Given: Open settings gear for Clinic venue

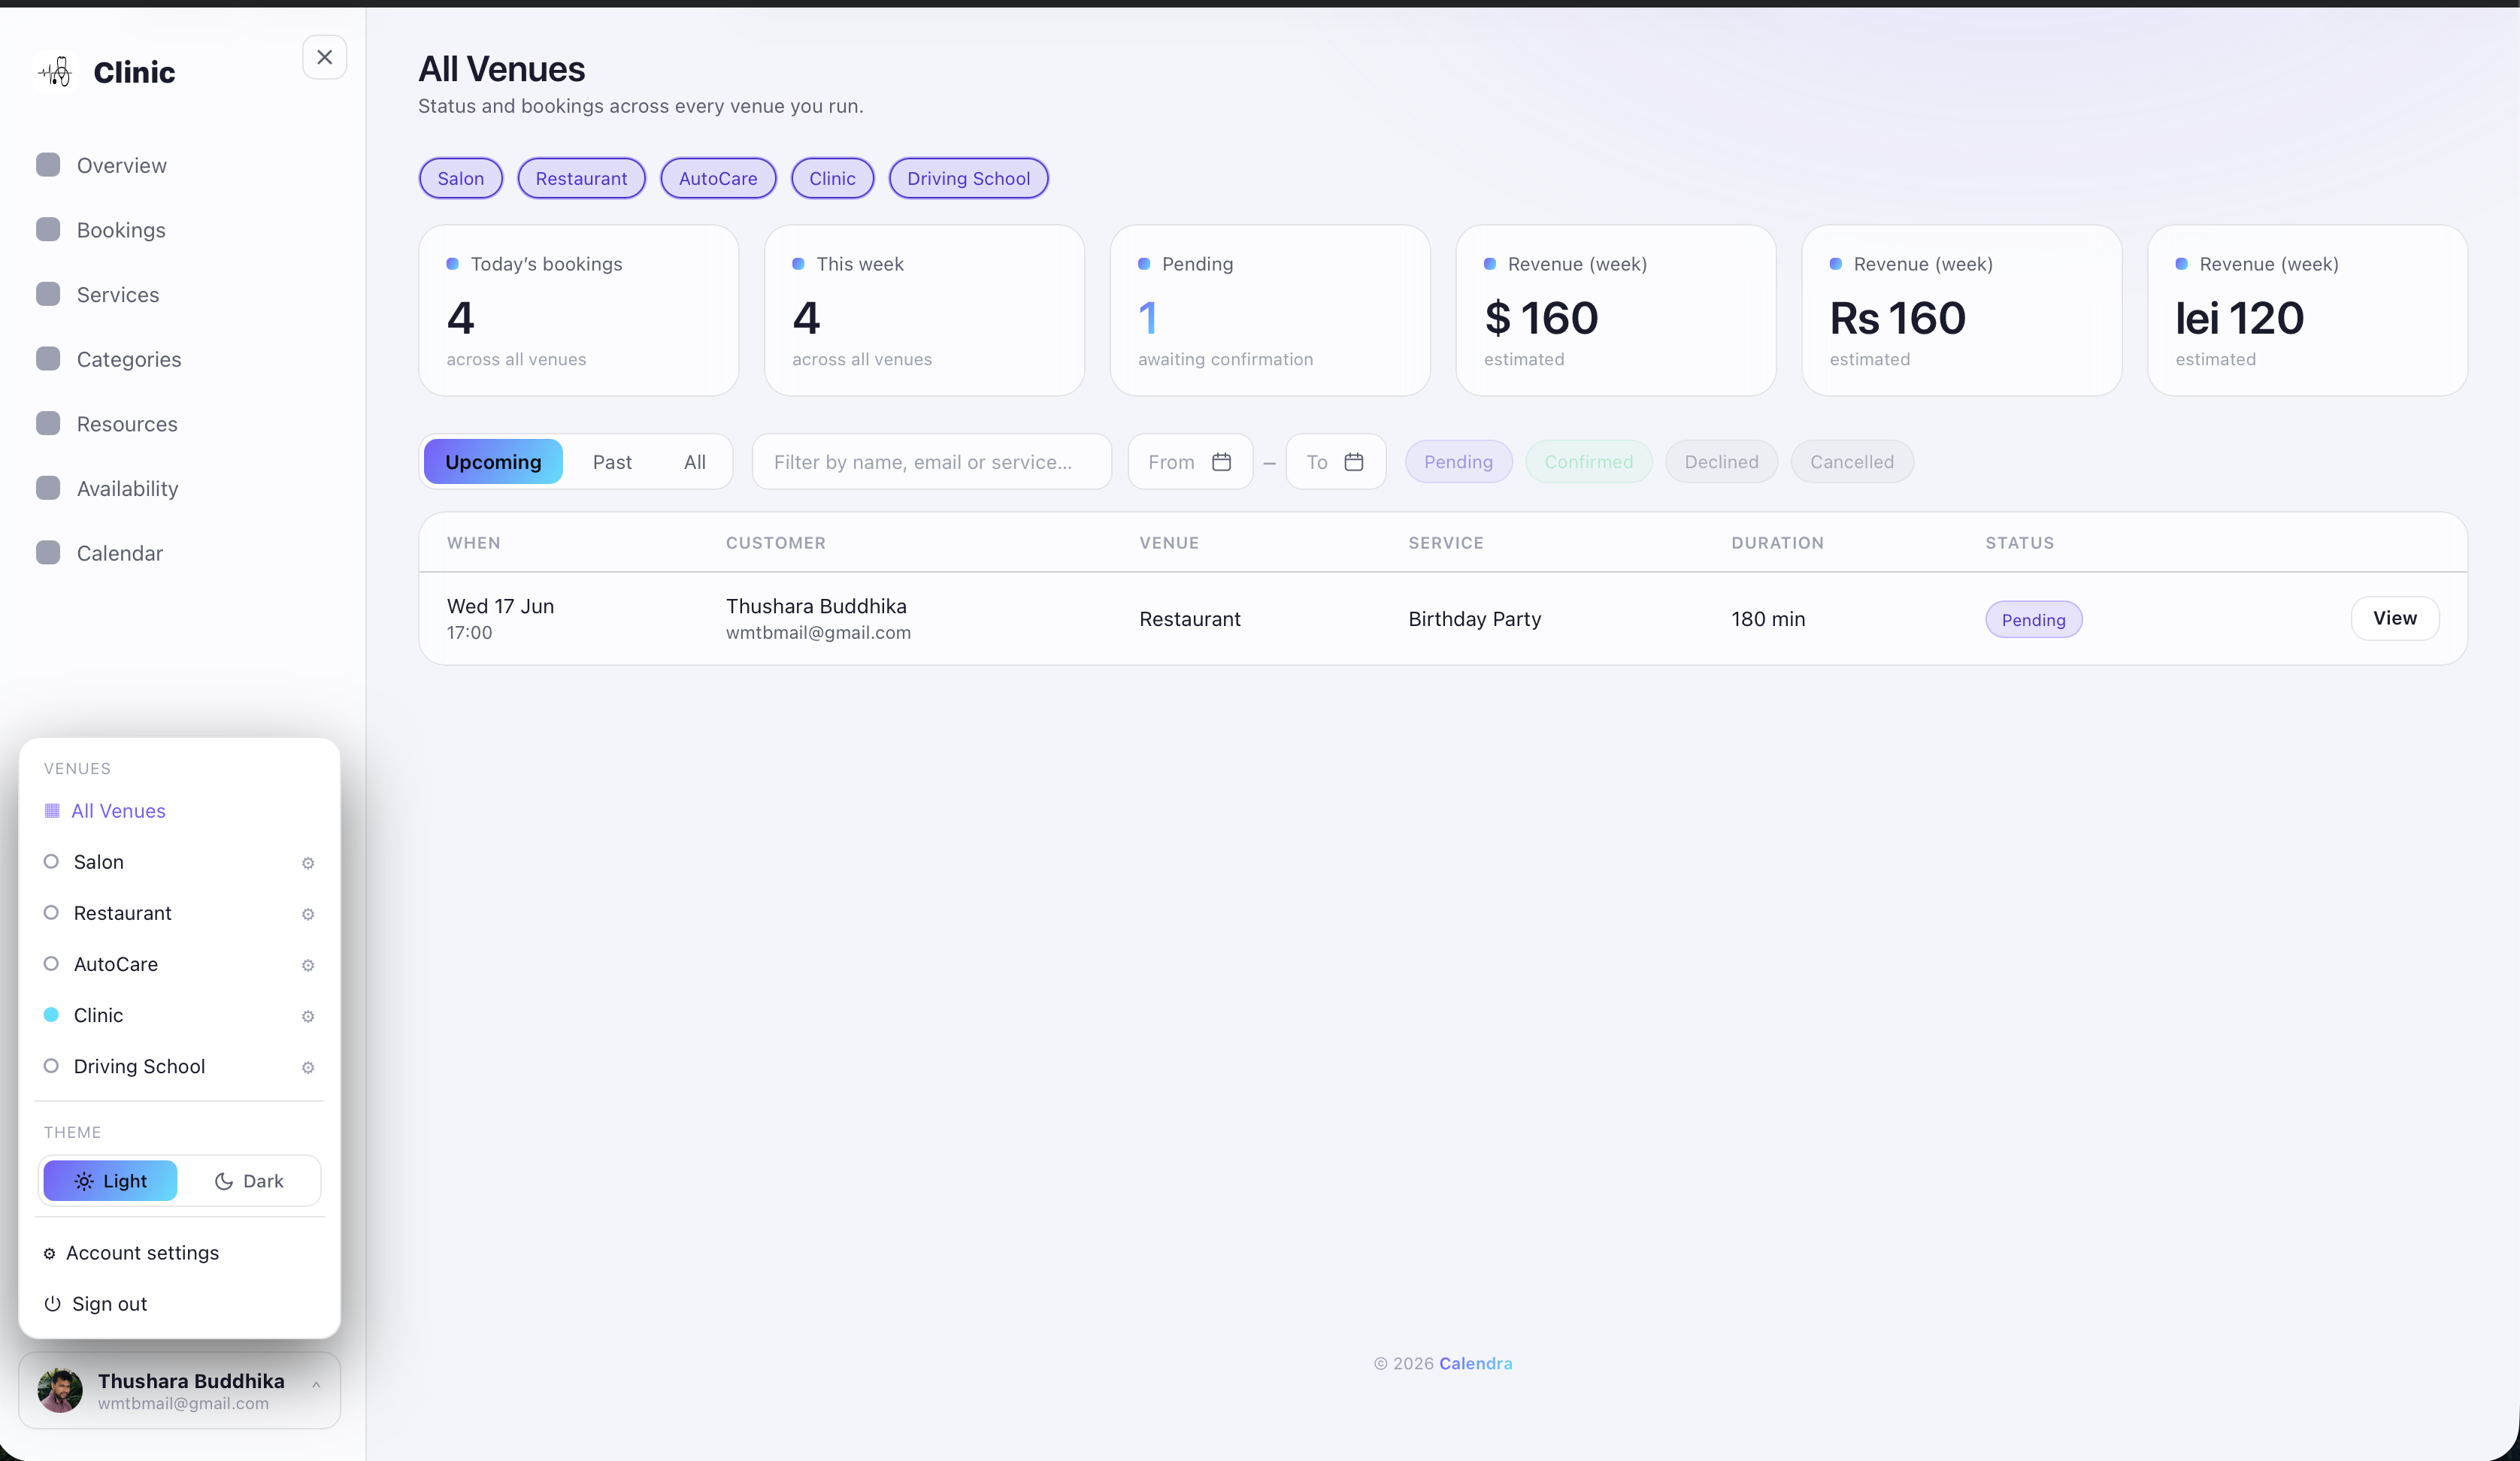Looking at the screenshot, I should tap(308, 1016).
